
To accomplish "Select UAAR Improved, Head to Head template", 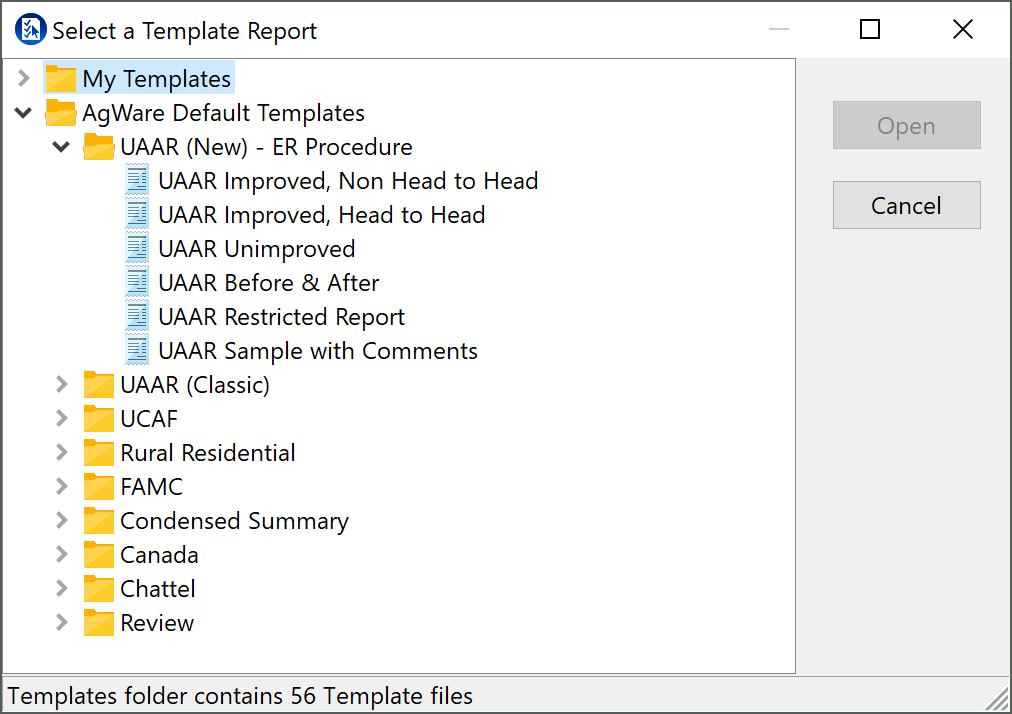I will pyautogui.click(x=321, y=215).
